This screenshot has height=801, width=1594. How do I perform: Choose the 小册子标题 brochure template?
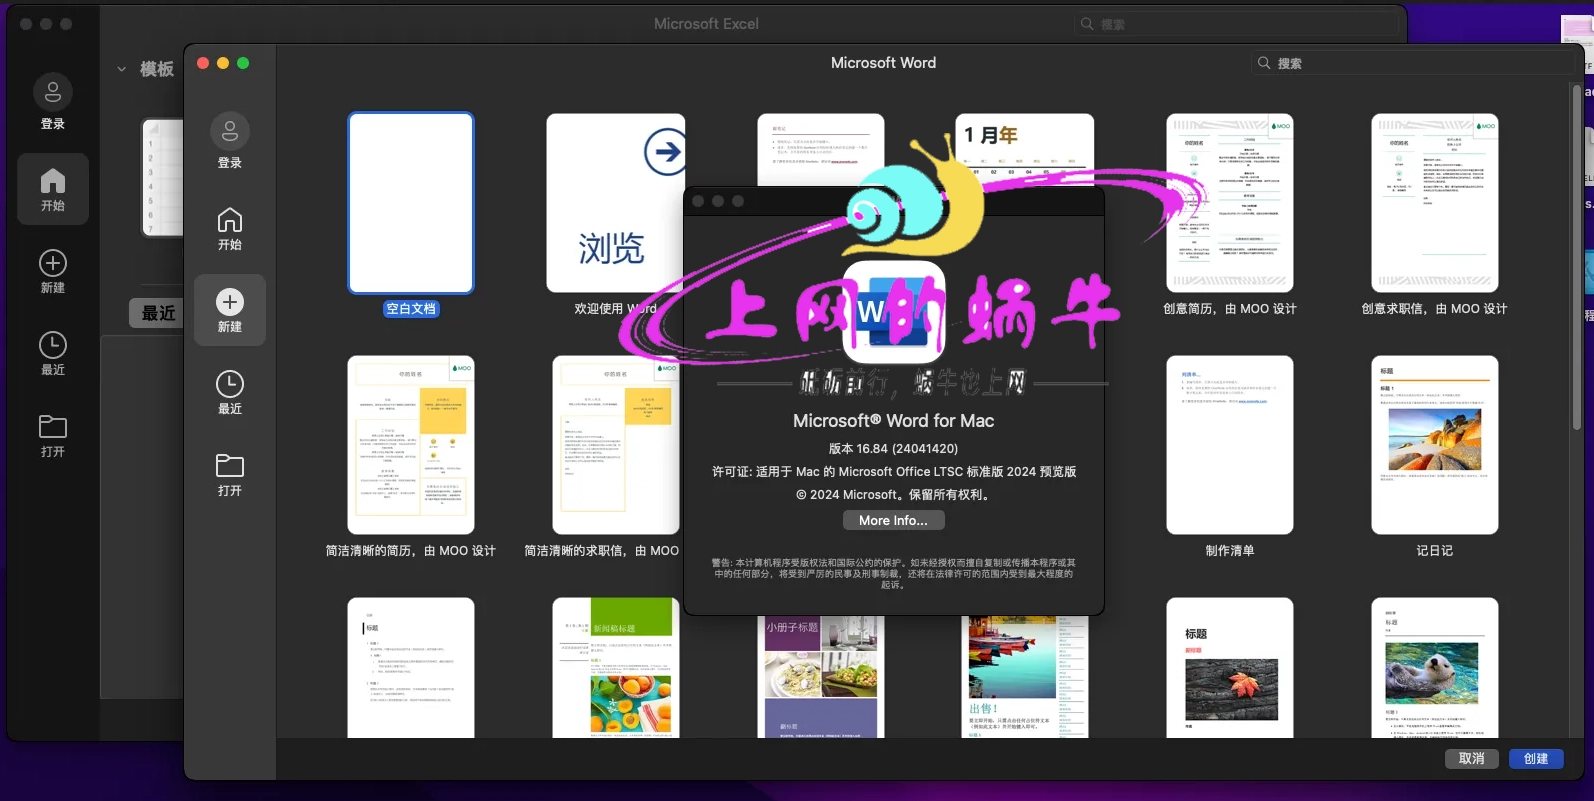point(821,677)
